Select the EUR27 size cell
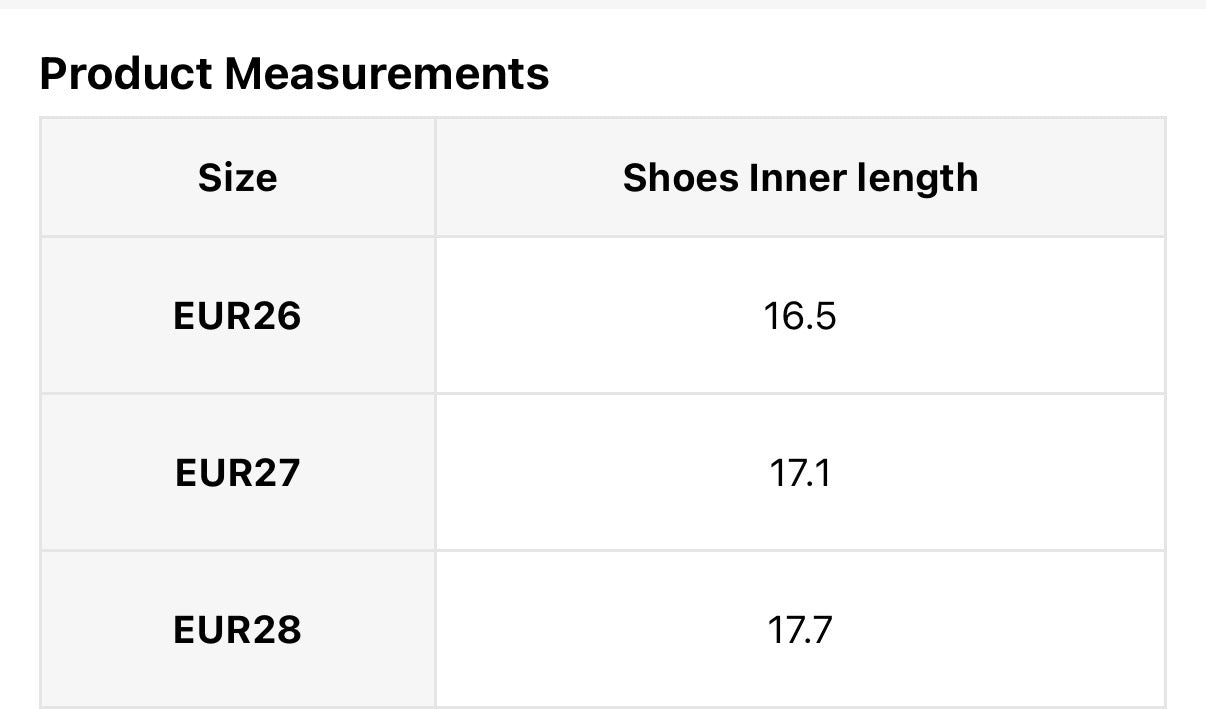 click(x=237, y=473)
